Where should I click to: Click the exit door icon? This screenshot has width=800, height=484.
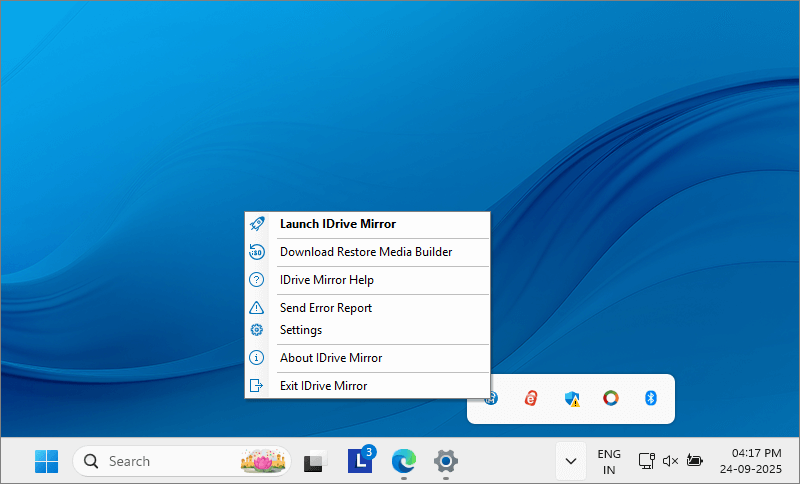(257, 386)
